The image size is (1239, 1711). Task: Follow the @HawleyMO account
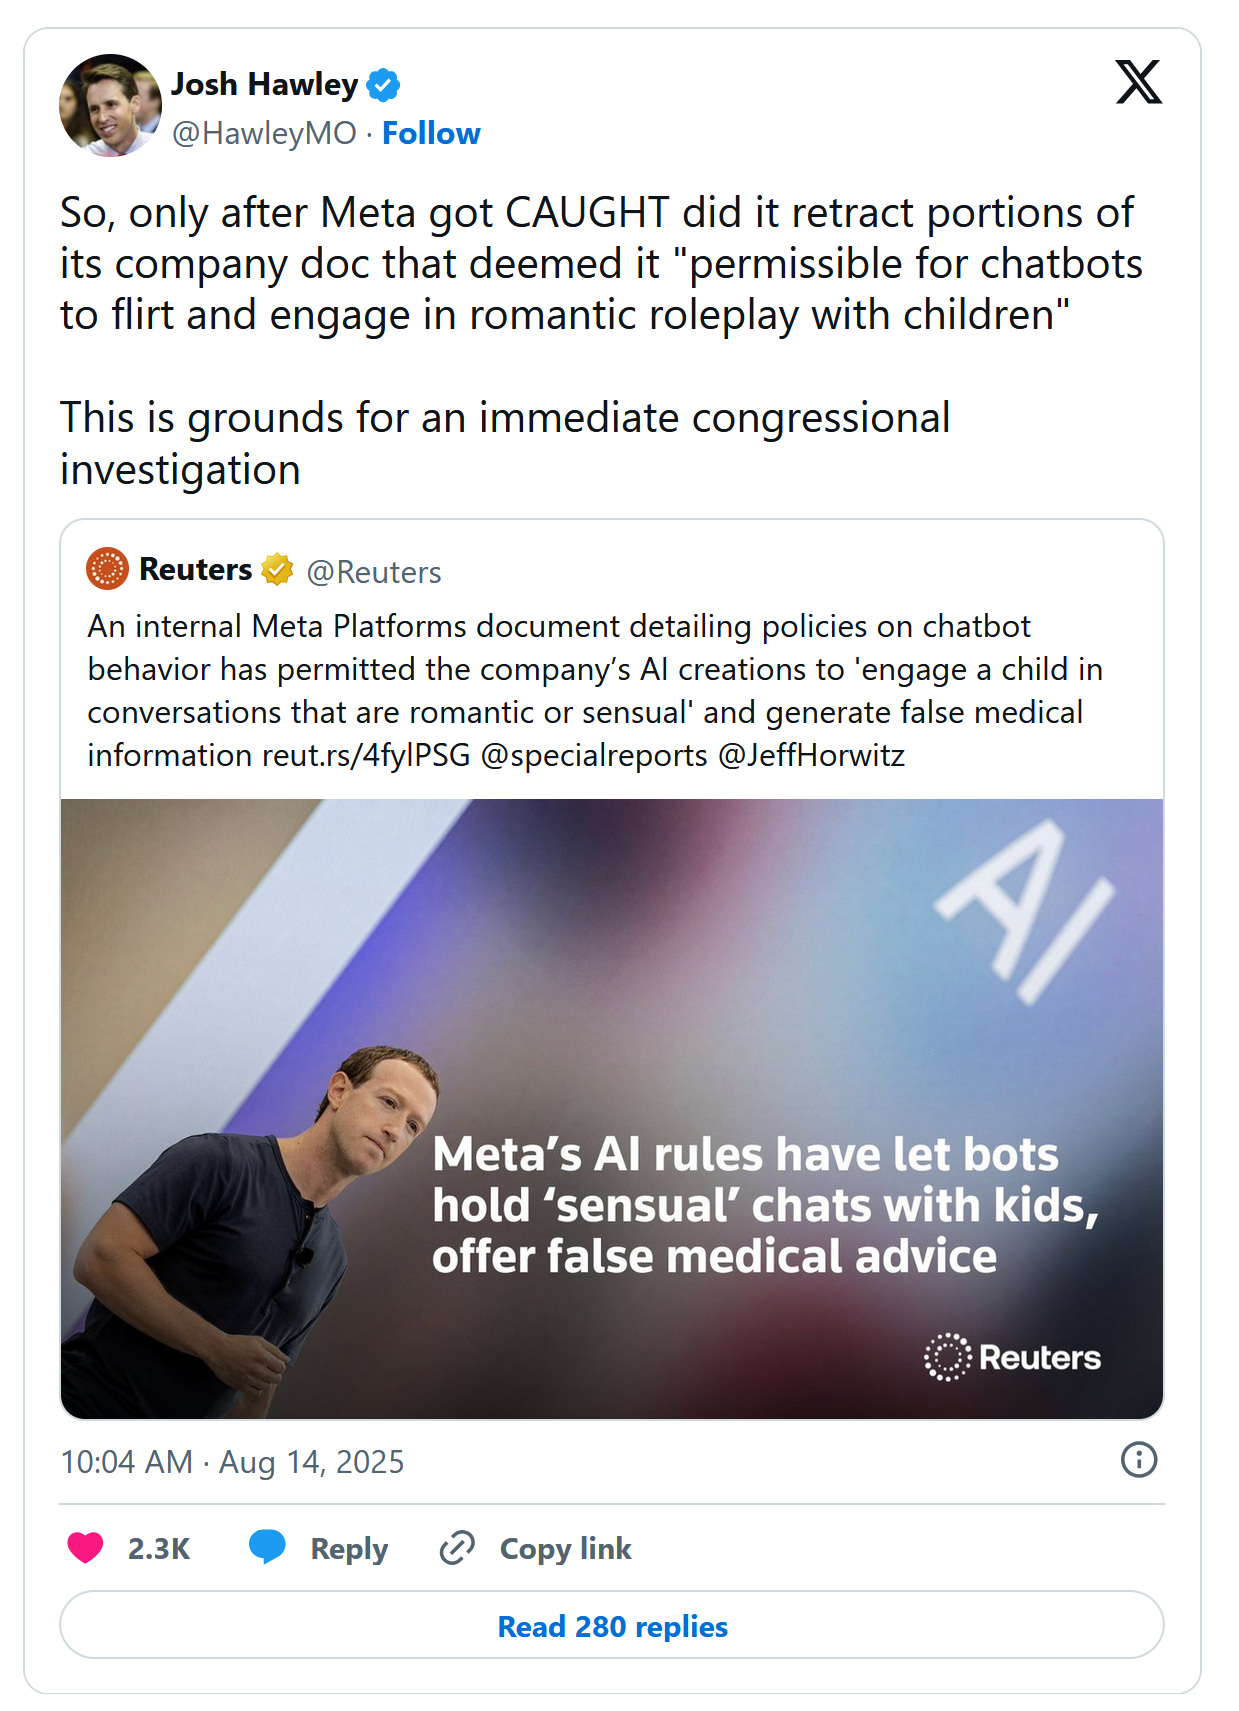point(431,133)
